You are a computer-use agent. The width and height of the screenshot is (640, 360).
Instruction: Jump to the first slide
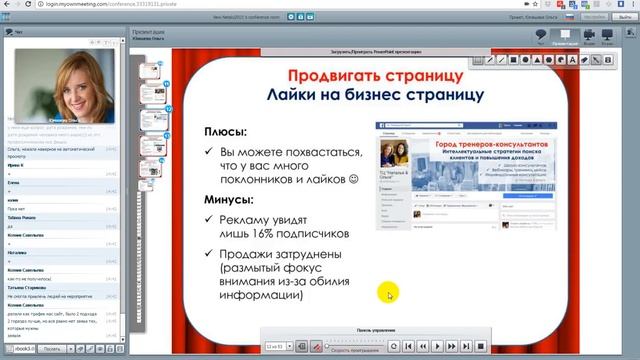(408, 347)
